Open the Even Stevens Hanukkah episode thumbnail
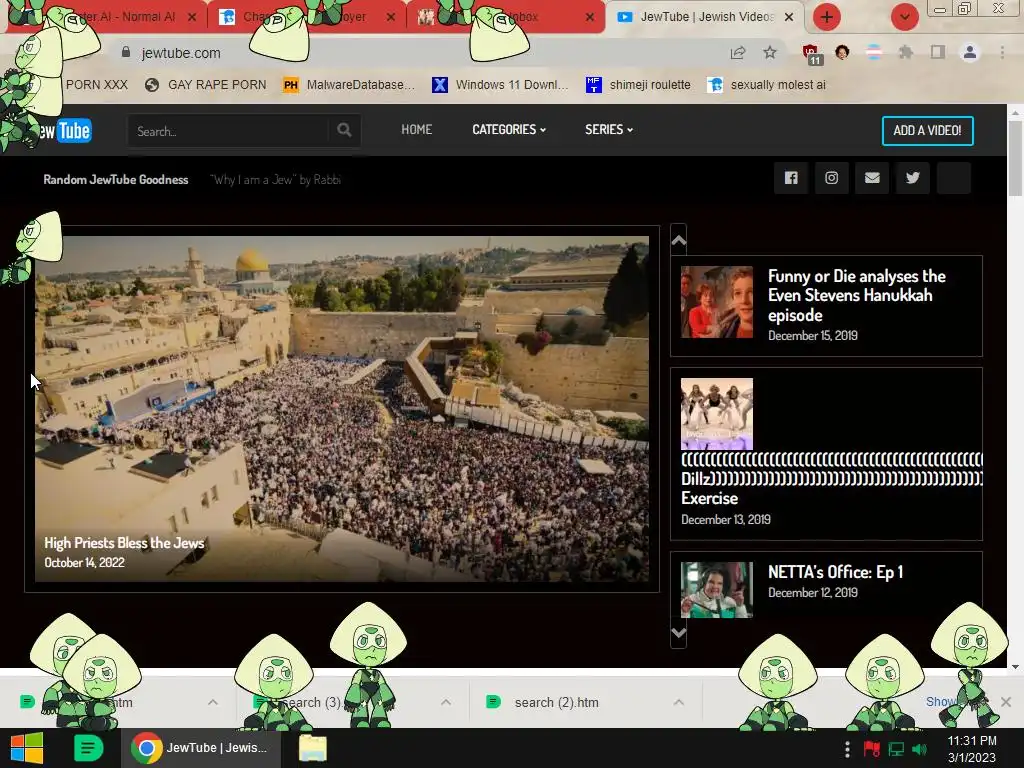The image size is (1024, 768). click(x=716, y=302)
